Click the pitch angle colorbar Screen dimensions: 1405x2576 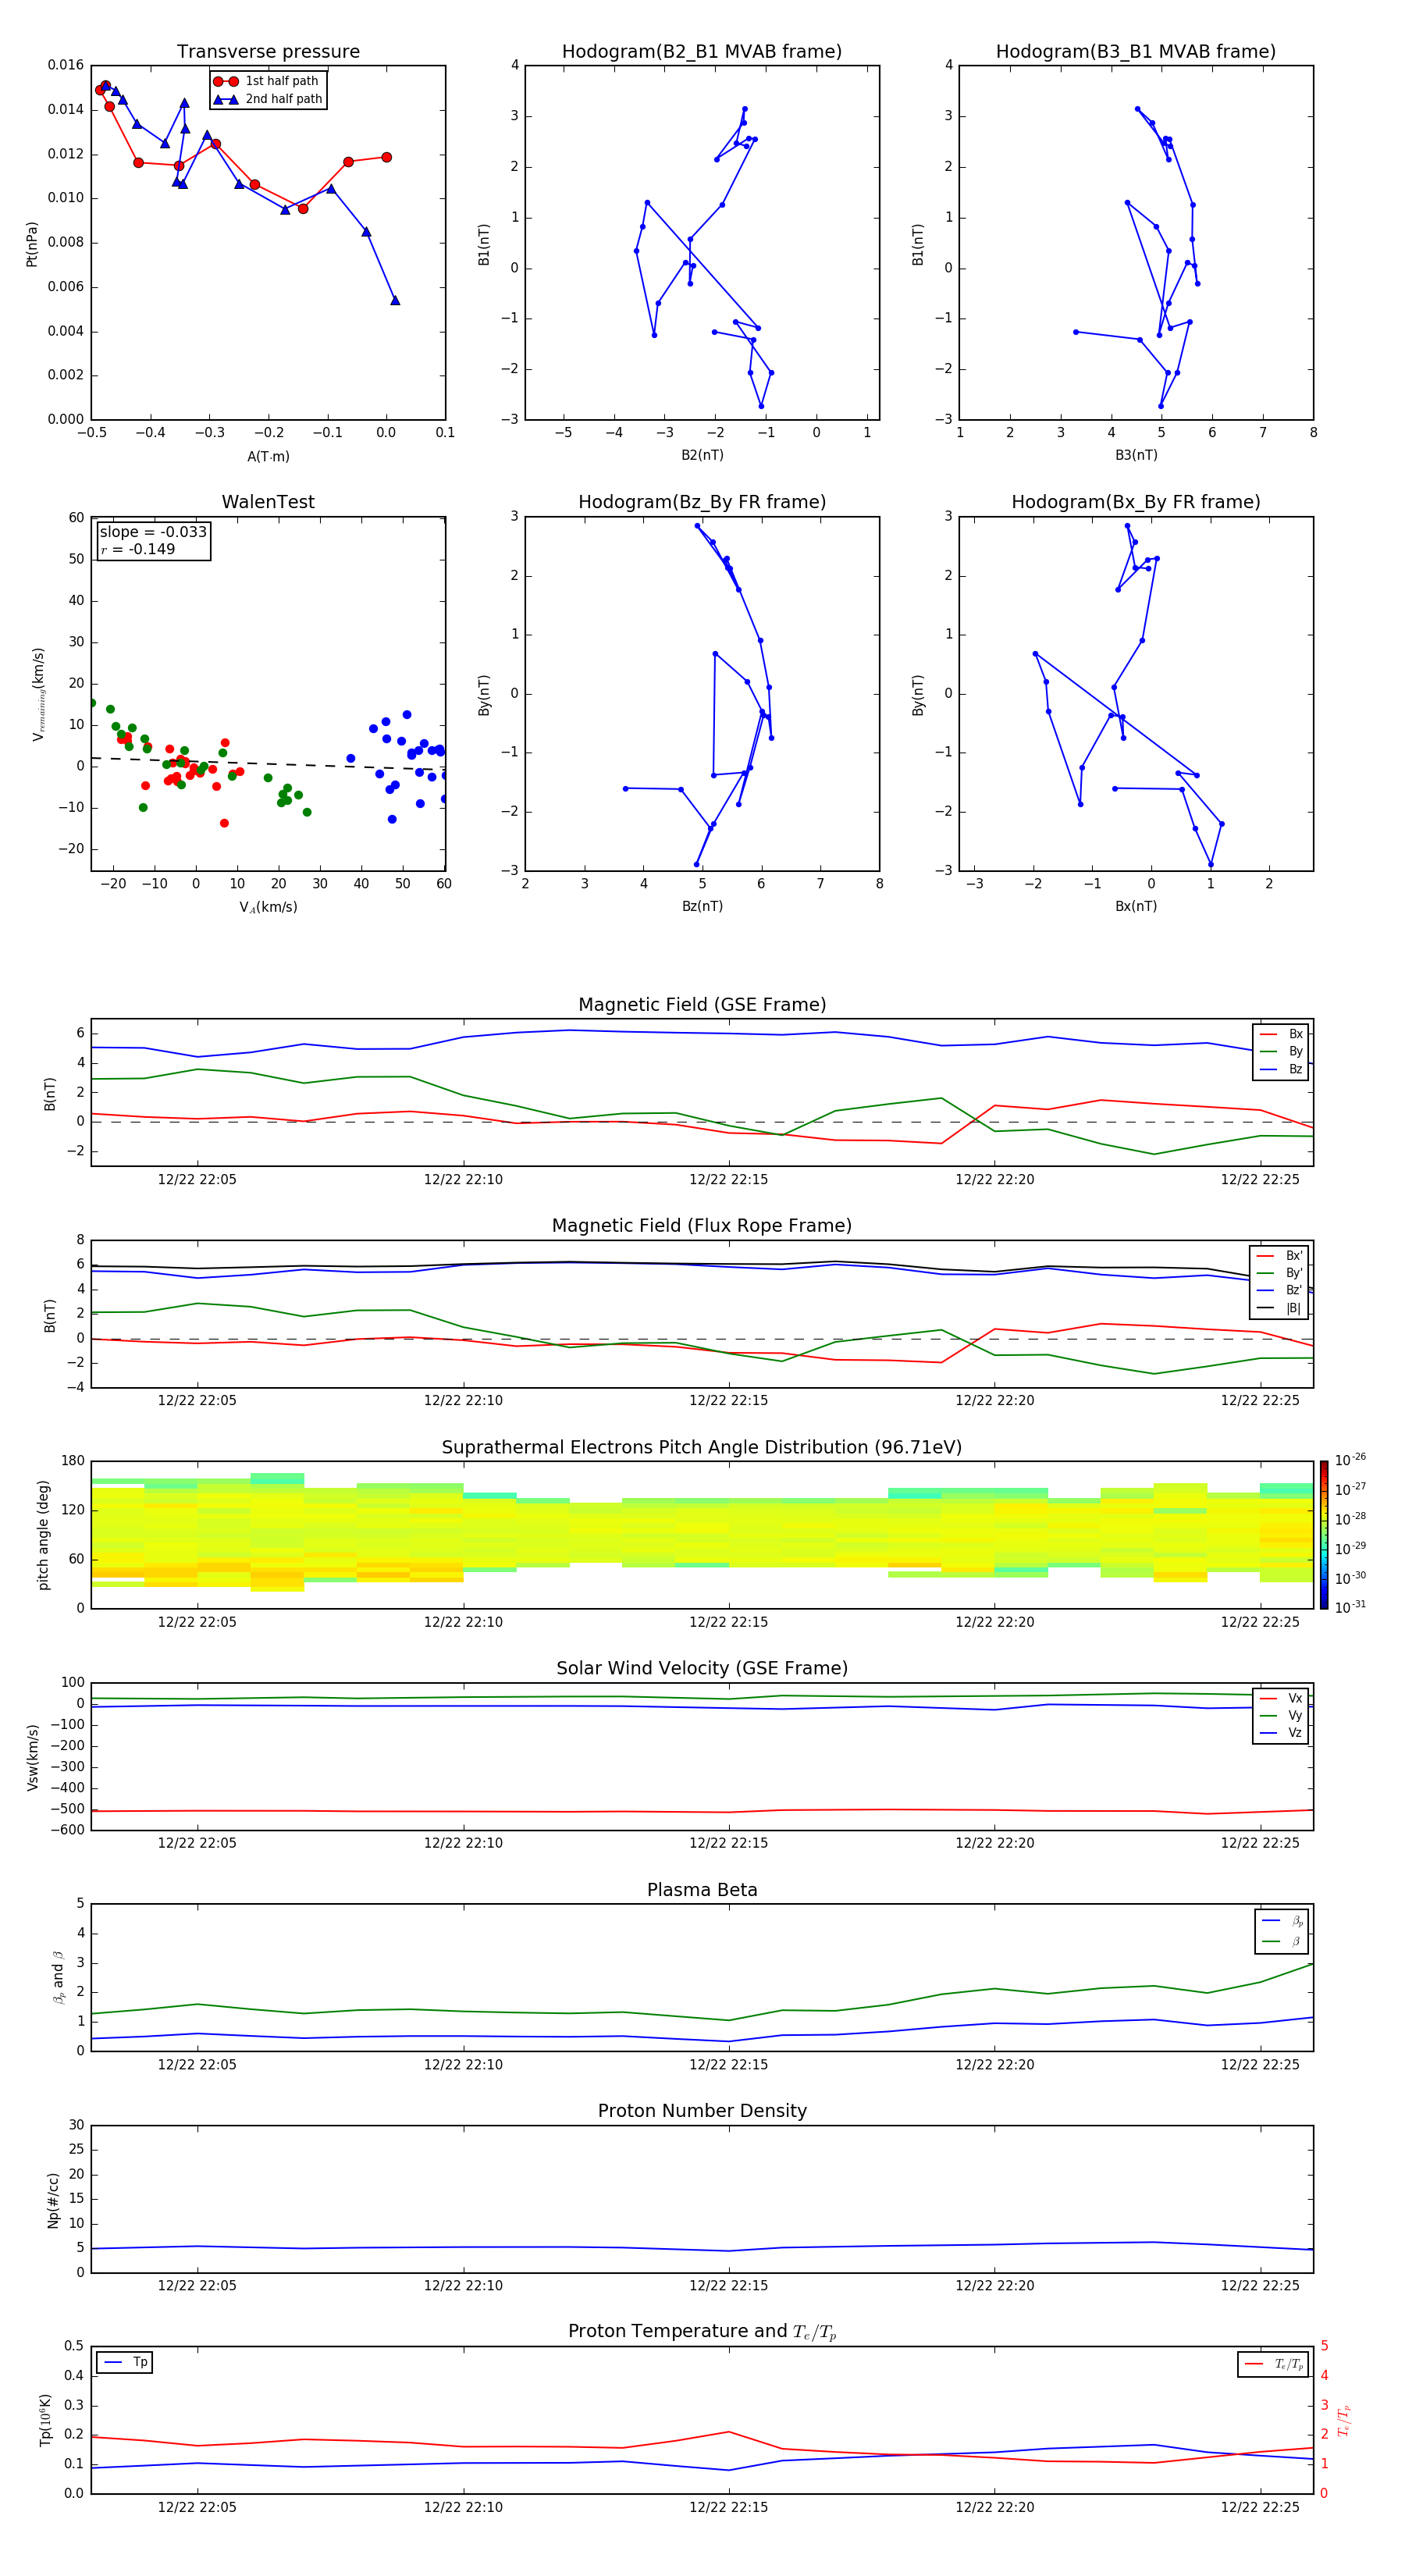(x=1324, y=1535)
